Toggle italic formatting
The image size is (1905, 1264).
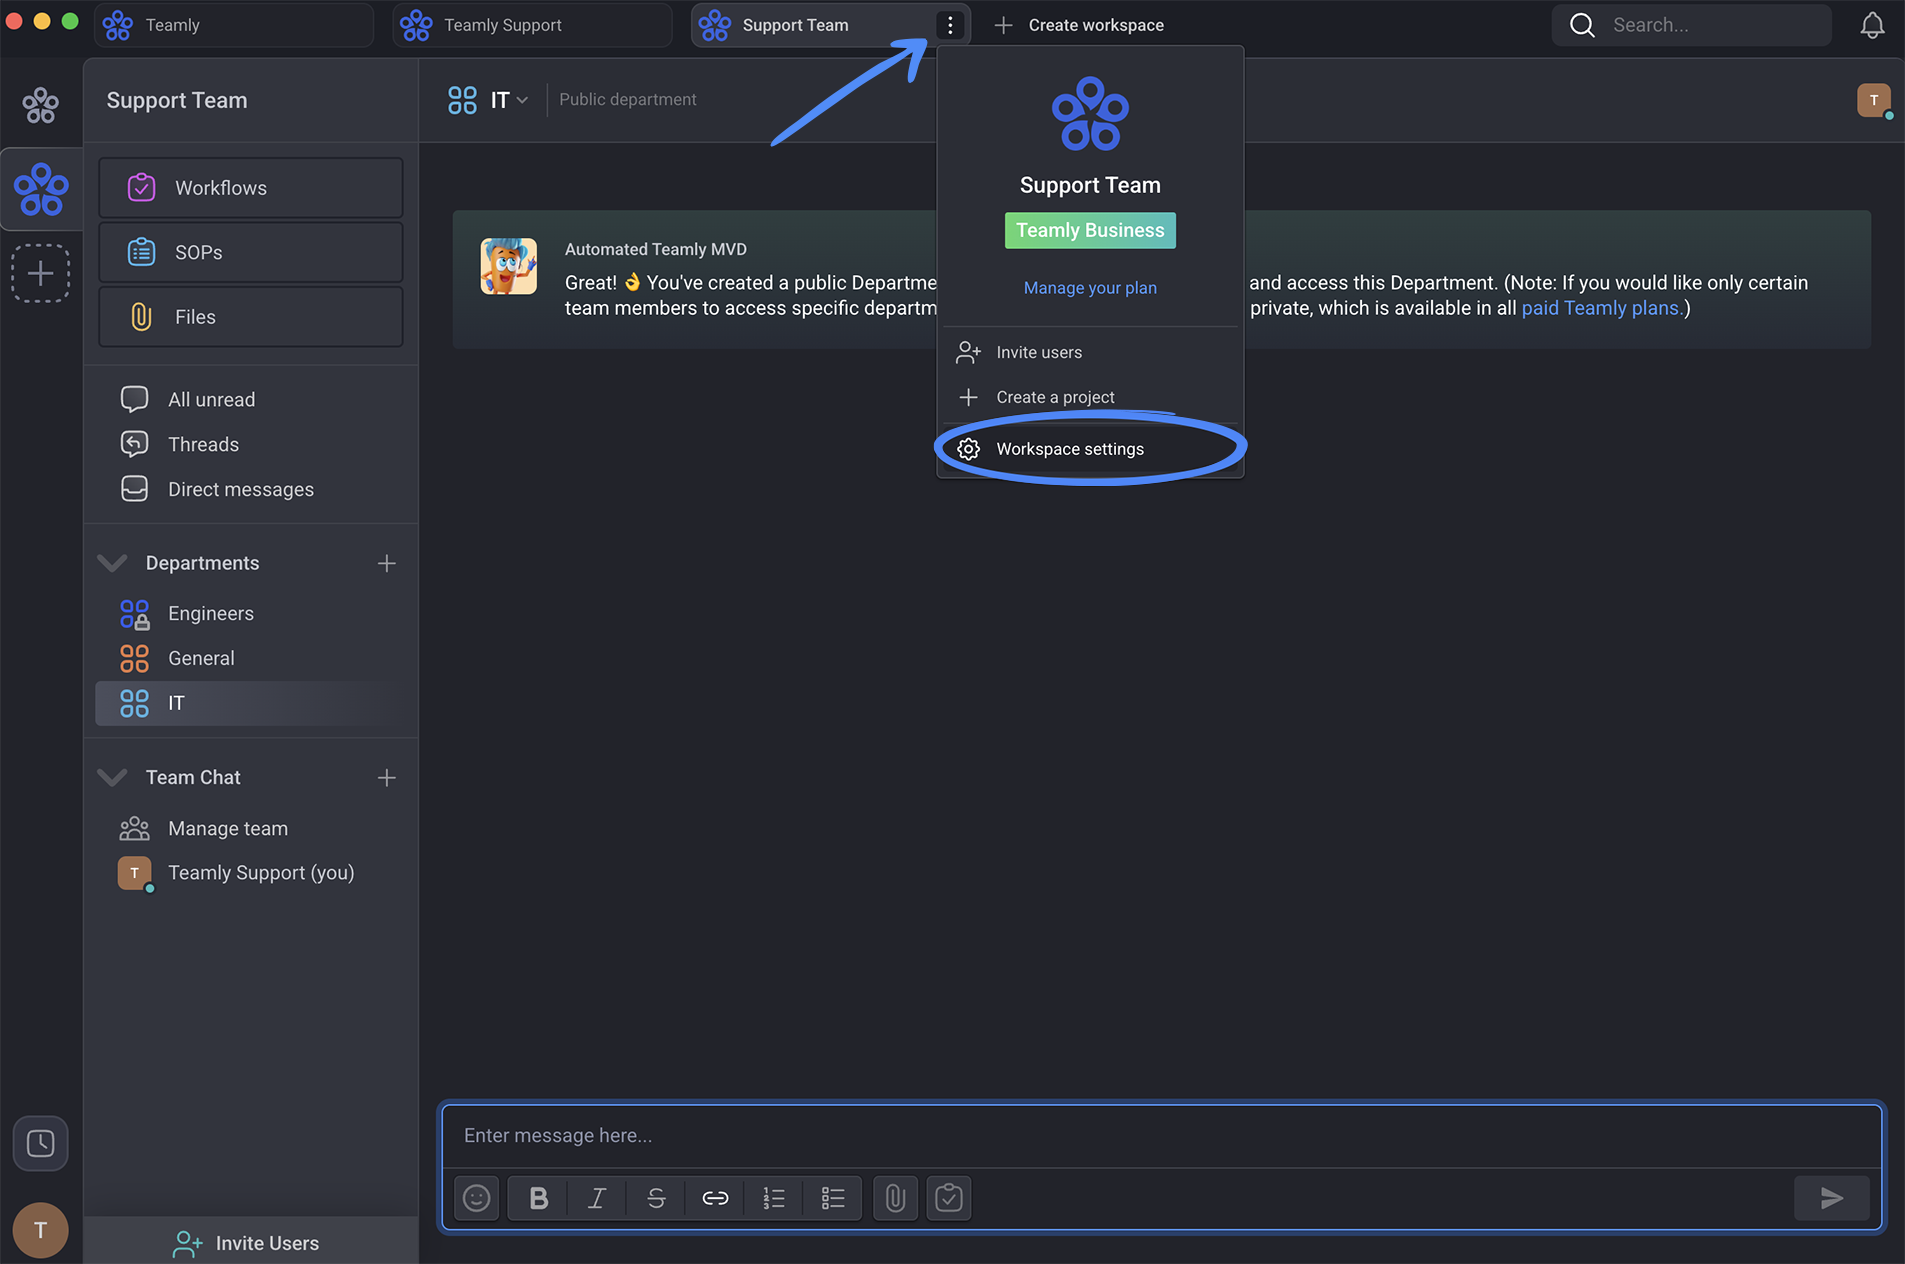597,1198
